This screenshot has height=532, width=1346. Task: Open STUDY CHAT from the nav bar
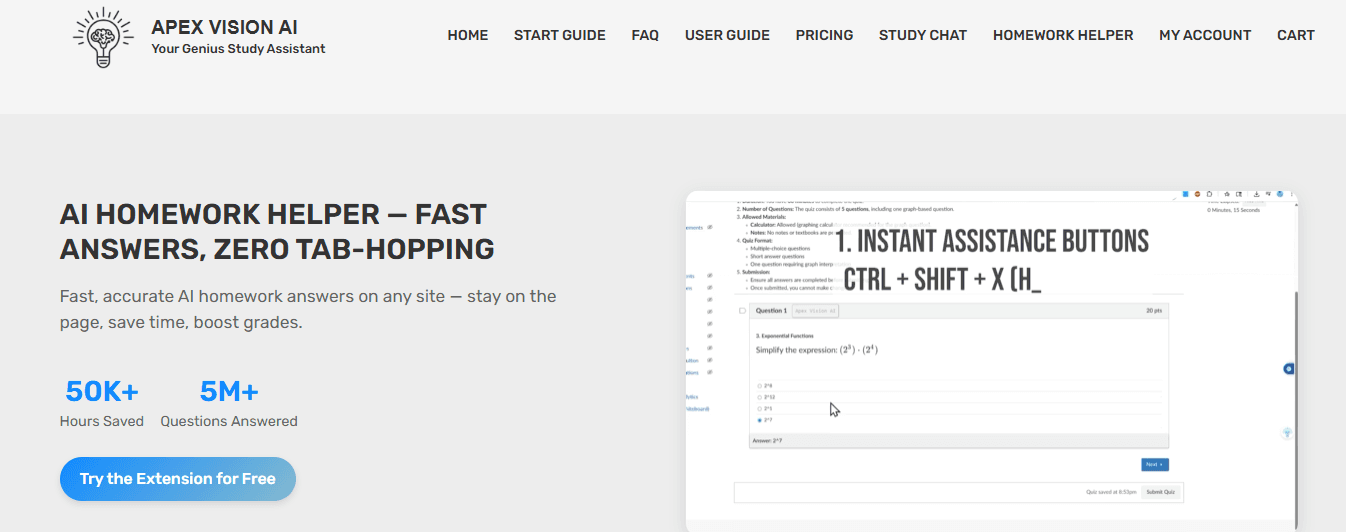[x=923, y=35]
